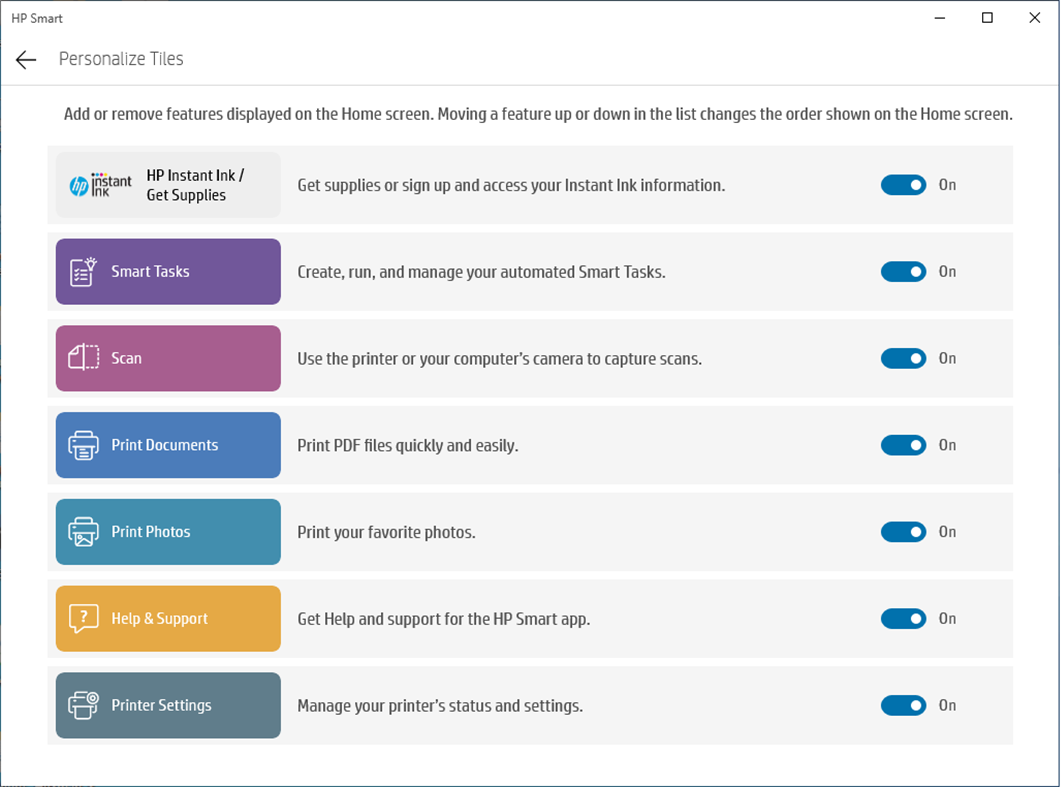The width and height of the screenshot is (1061, 787).
Task: Maximize the HP Smart window
Action: (x=985, y=17)
